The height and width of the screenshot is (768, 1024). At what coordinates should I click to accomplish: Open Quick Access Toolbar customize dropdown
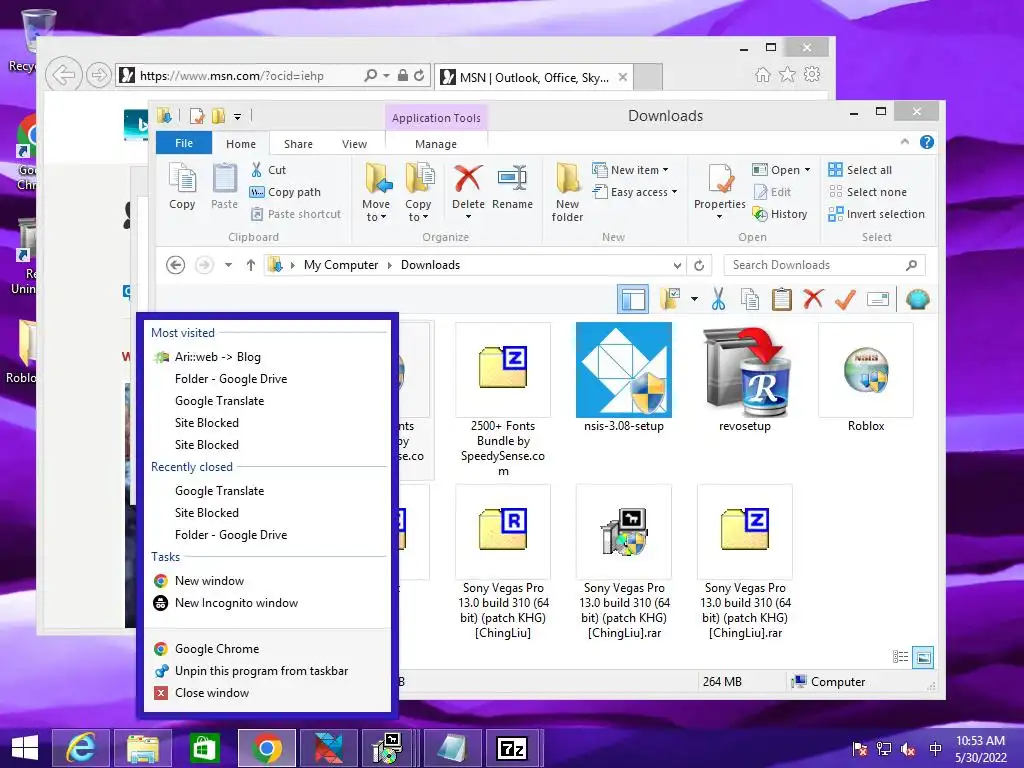point(238,117)
